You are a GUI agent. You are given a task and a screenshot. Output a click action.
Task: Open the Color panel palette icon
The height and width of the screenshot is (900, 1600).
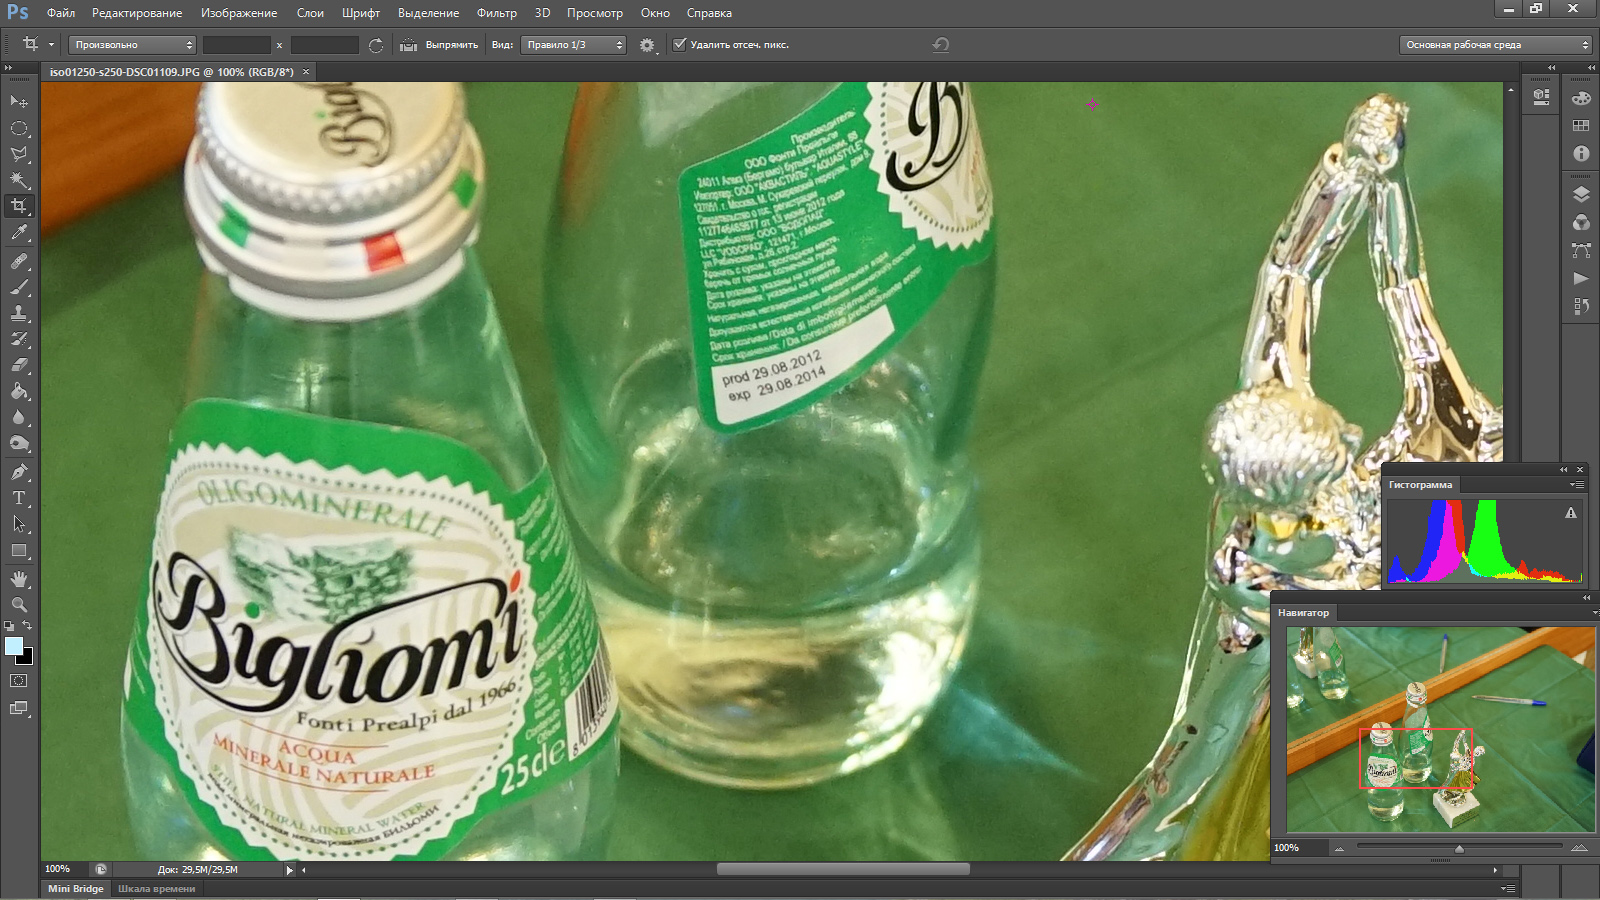1581,98
